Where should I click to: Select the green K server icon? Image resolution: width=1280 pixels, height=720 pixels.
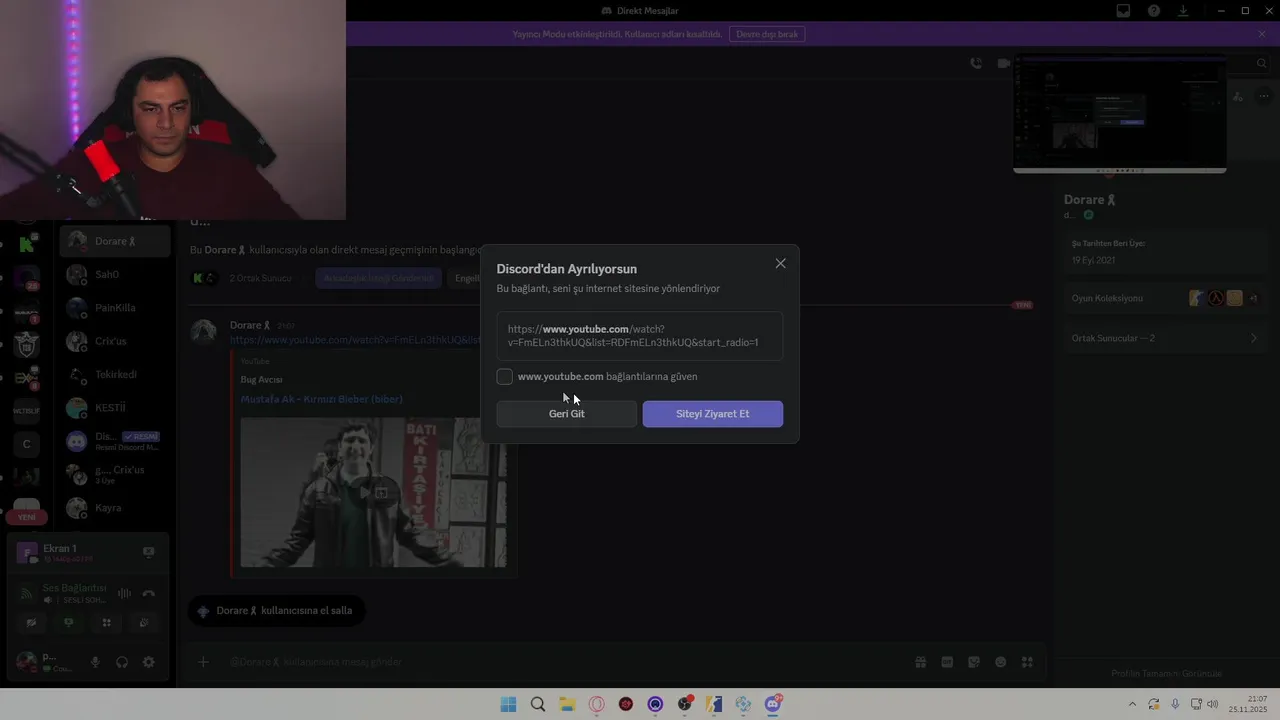point(27,244)
